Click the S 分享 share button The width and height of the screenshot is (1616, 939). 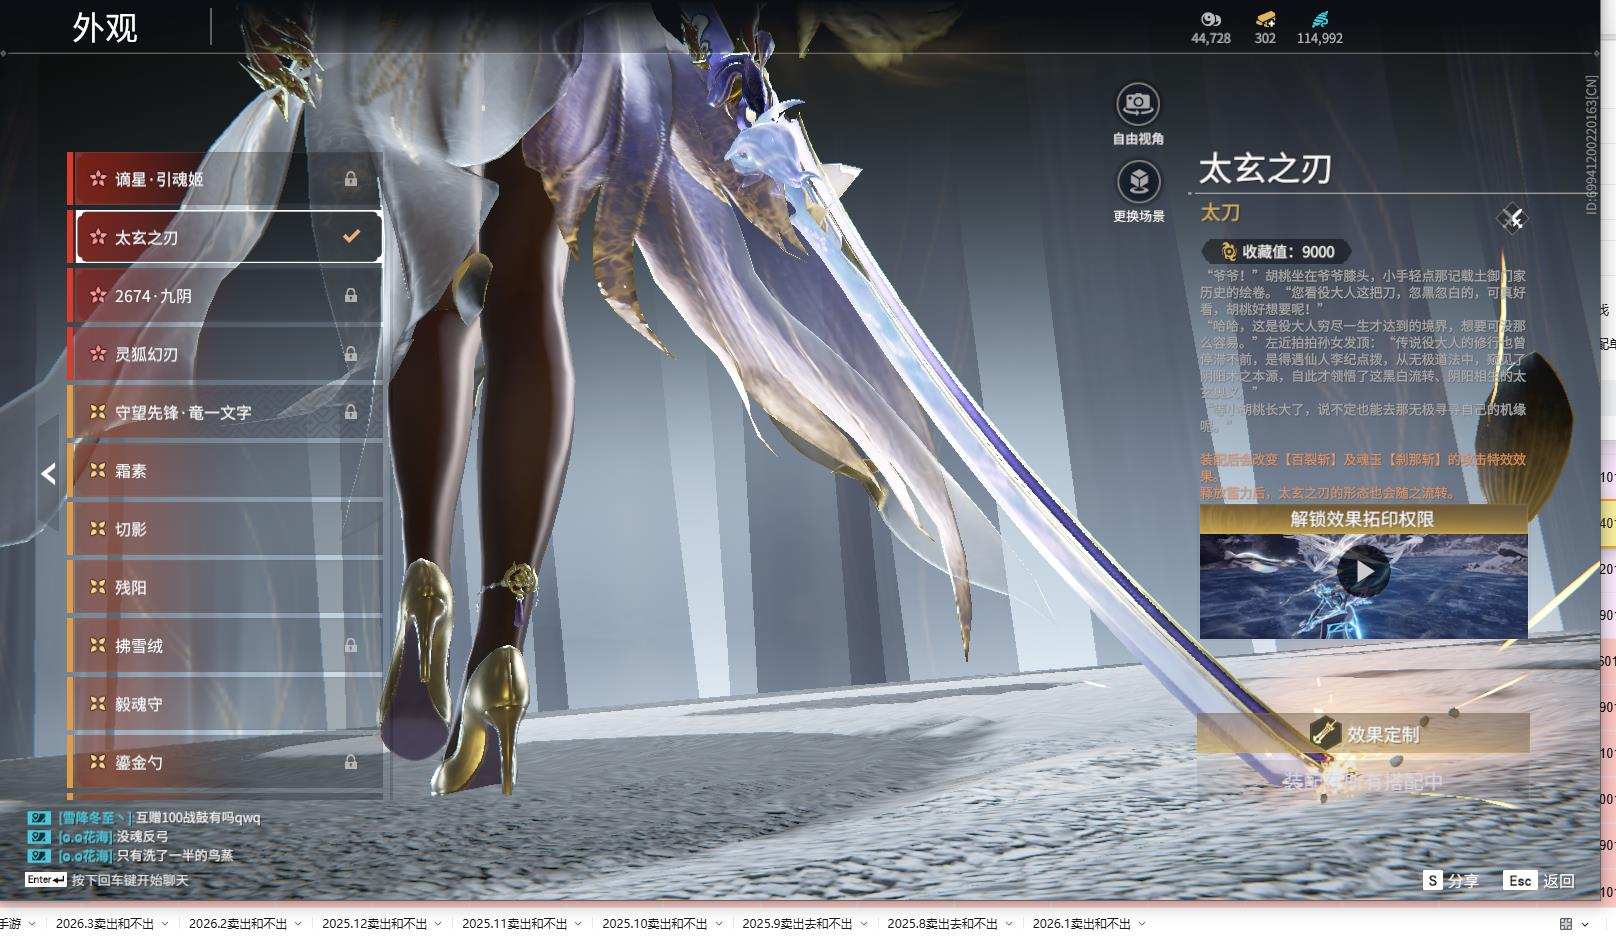(1451, 881)
